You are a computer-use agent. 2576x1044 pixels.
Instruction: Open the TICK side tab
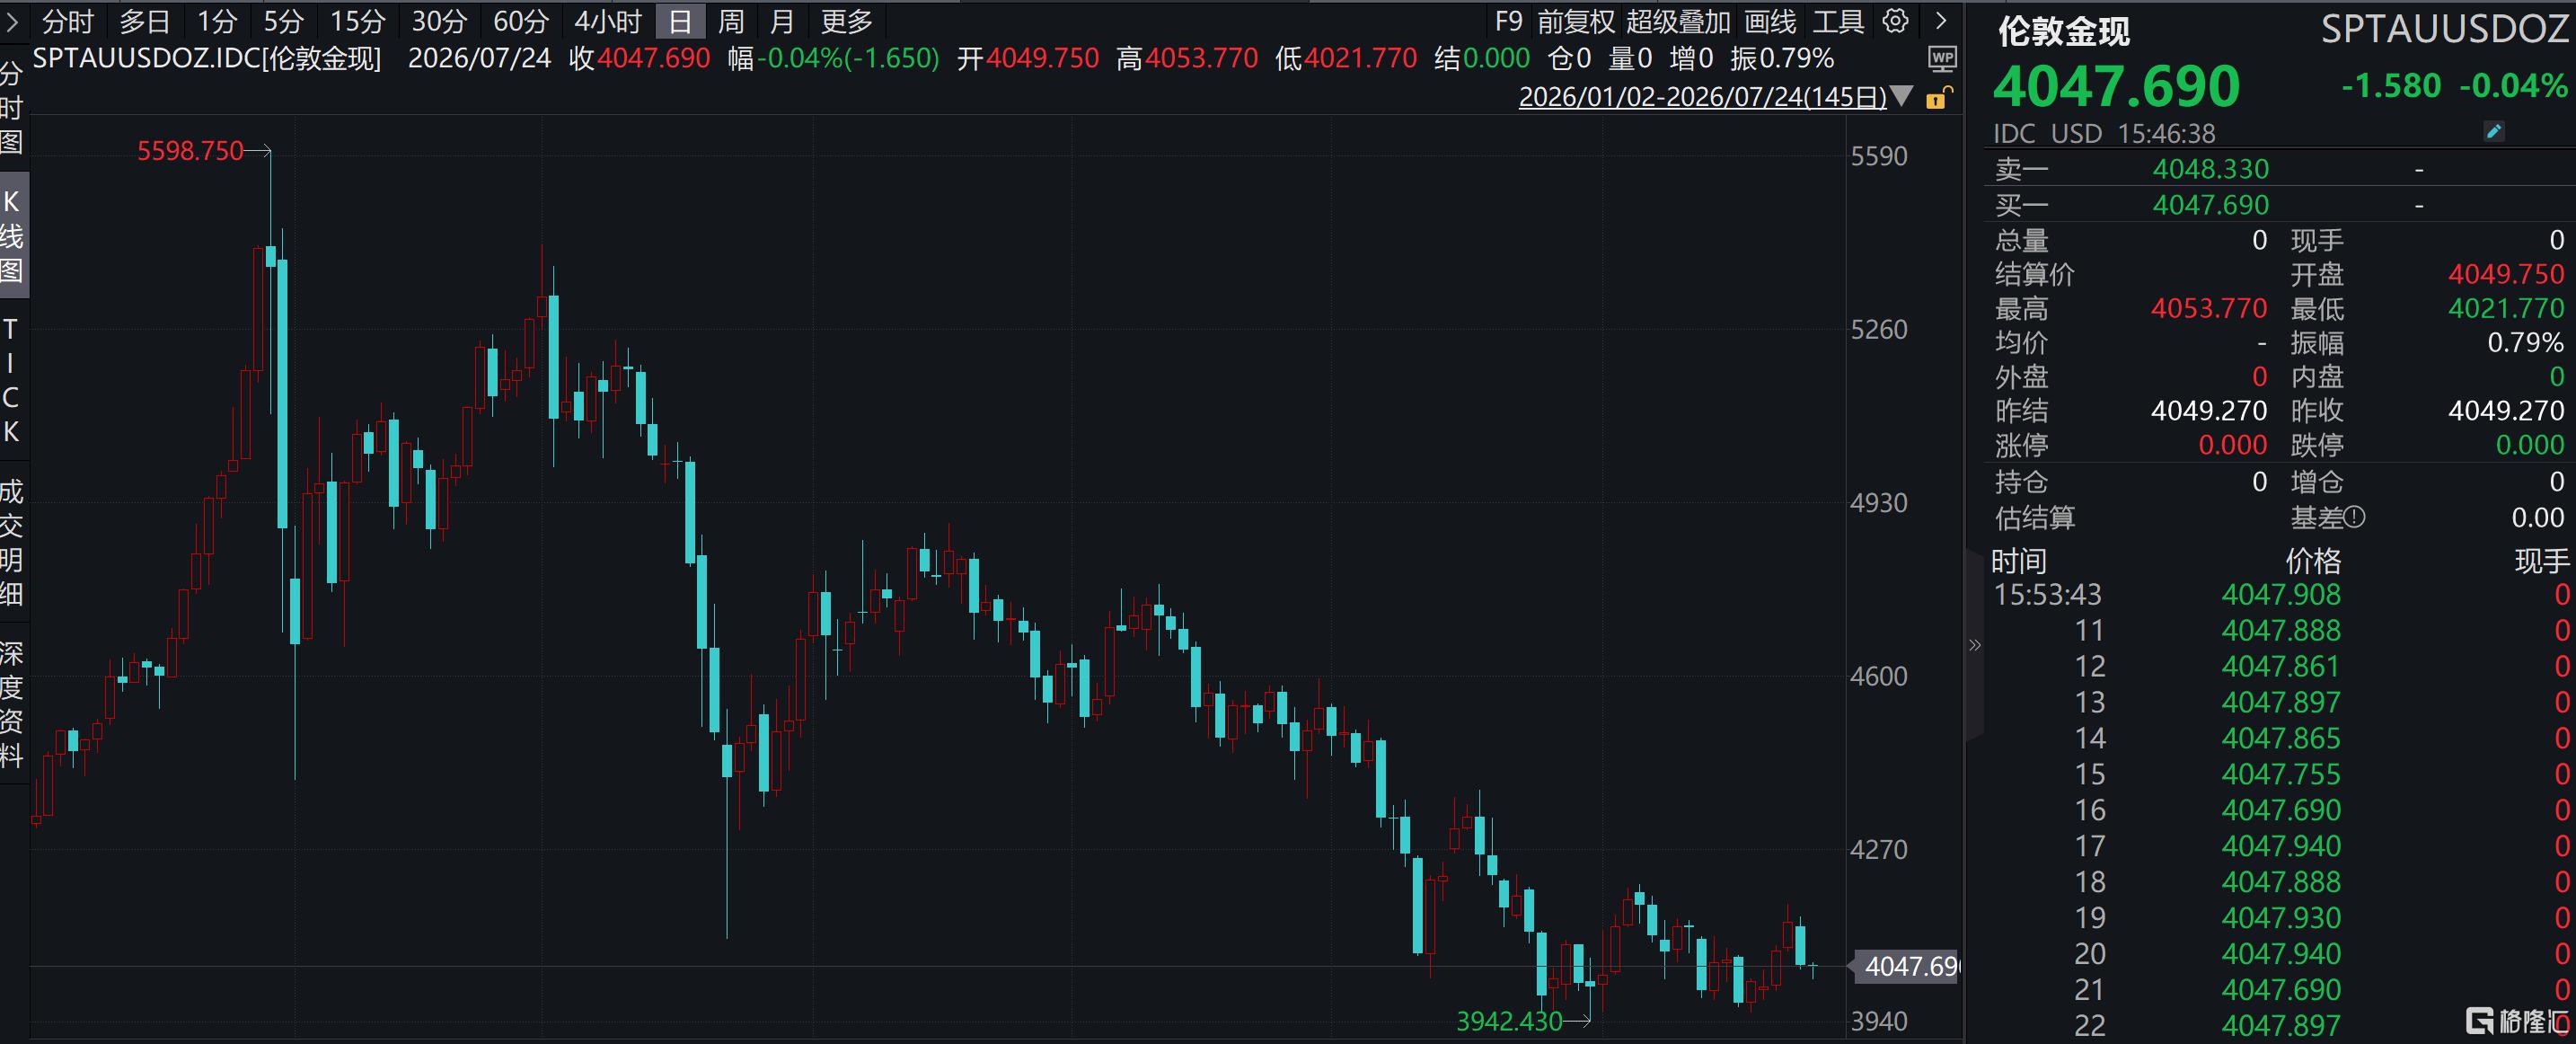coord(11,380)
